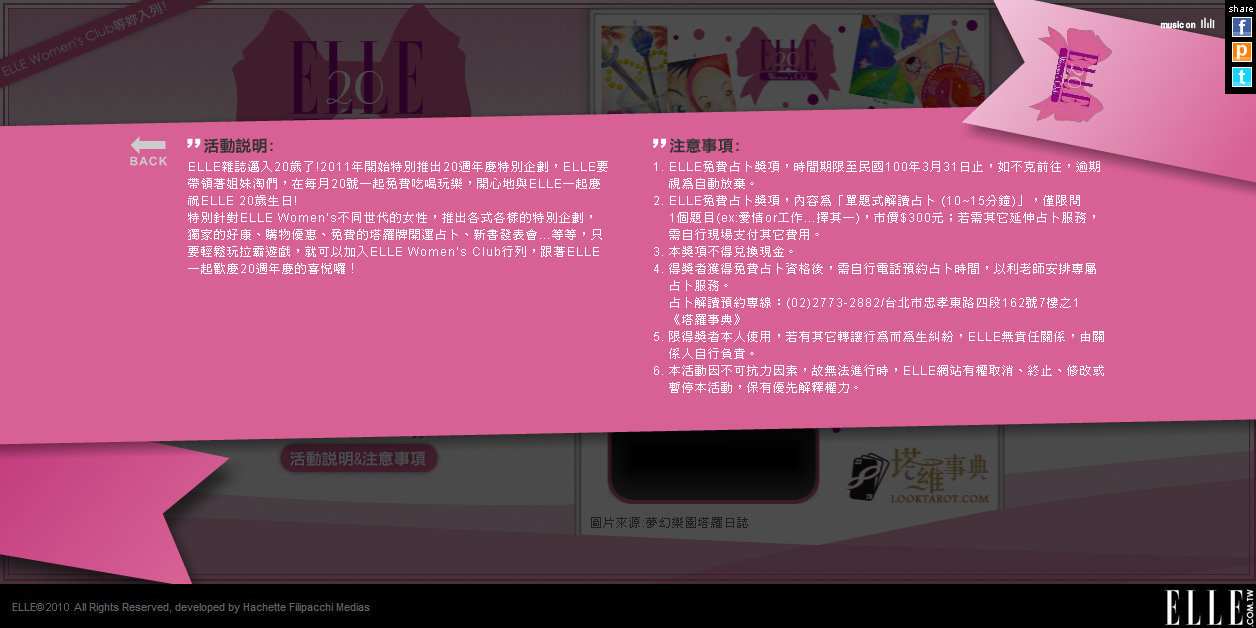The image size is (1256, 628).
Task: Click the BACK arrow icon
Action: [148, 151]
